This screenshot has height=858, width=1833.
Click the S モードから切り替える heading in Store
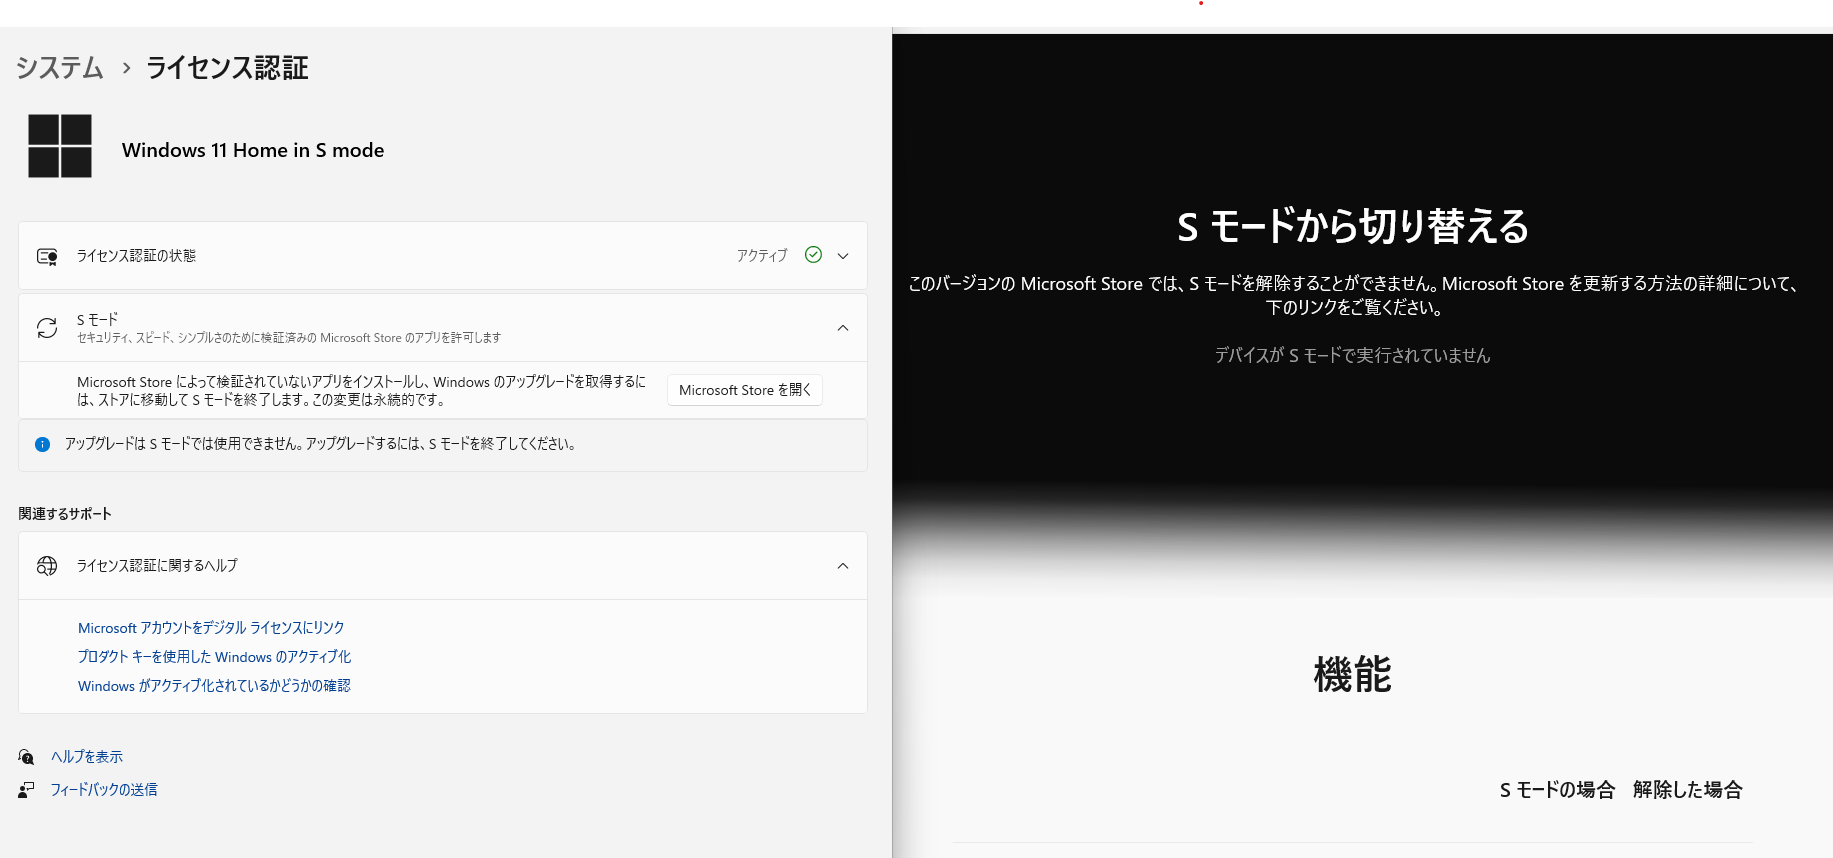coord(1353,226)
